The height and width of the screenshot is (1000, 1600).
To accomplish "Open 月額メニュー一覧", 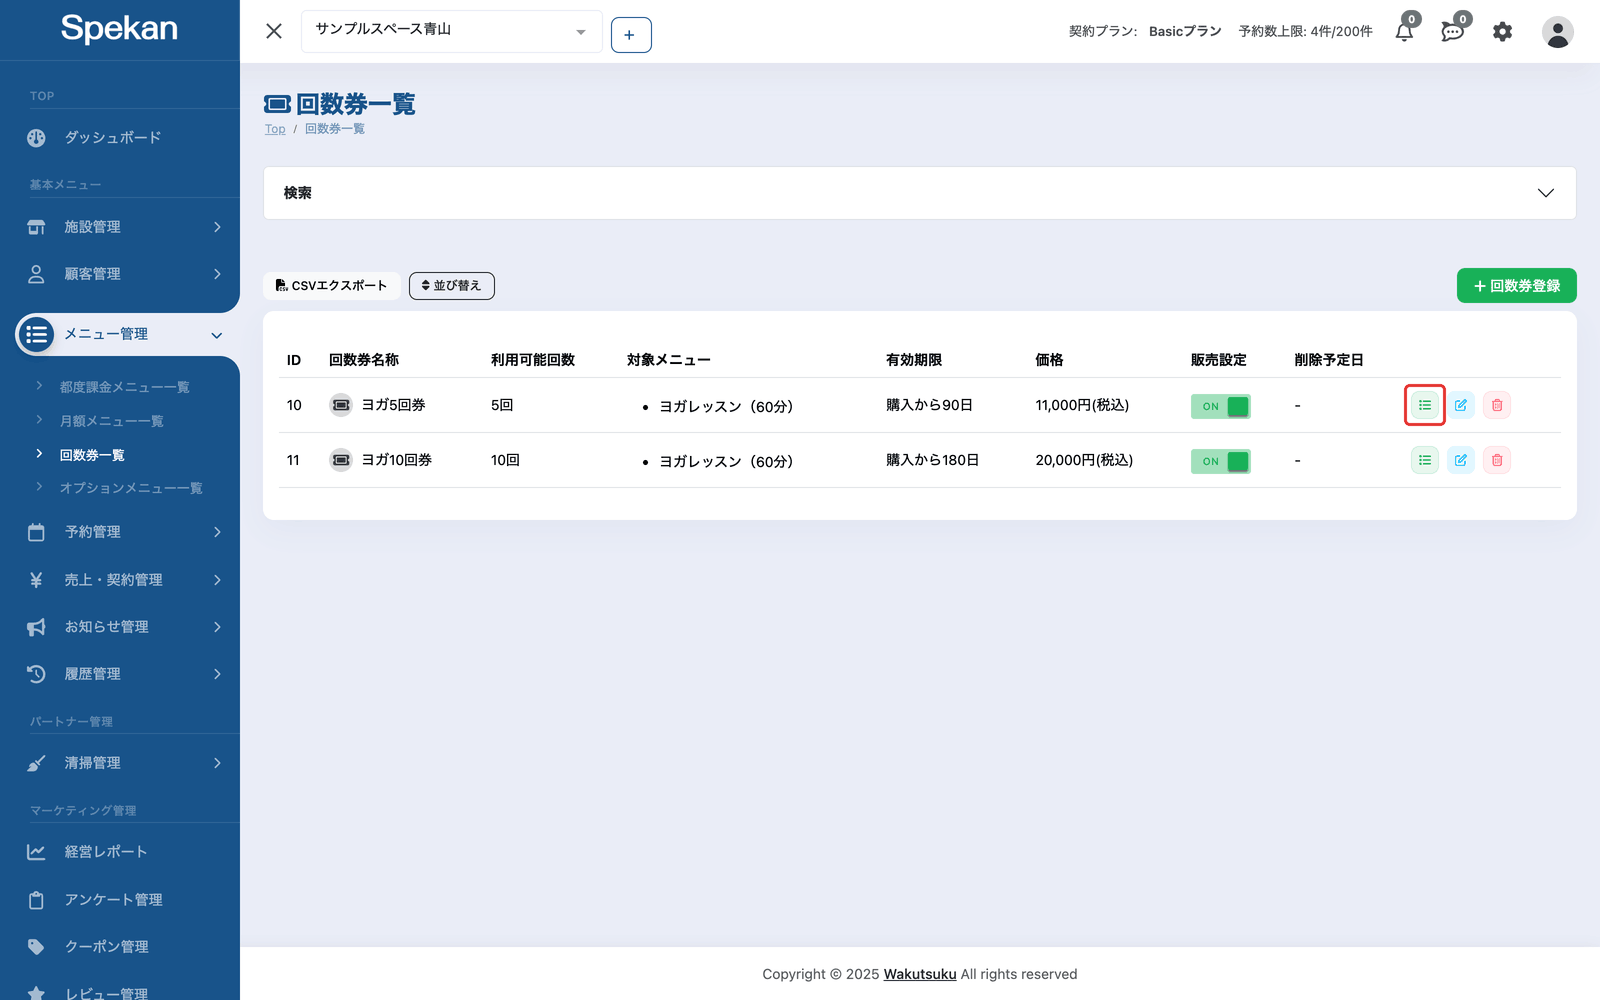I will (111, 421).
